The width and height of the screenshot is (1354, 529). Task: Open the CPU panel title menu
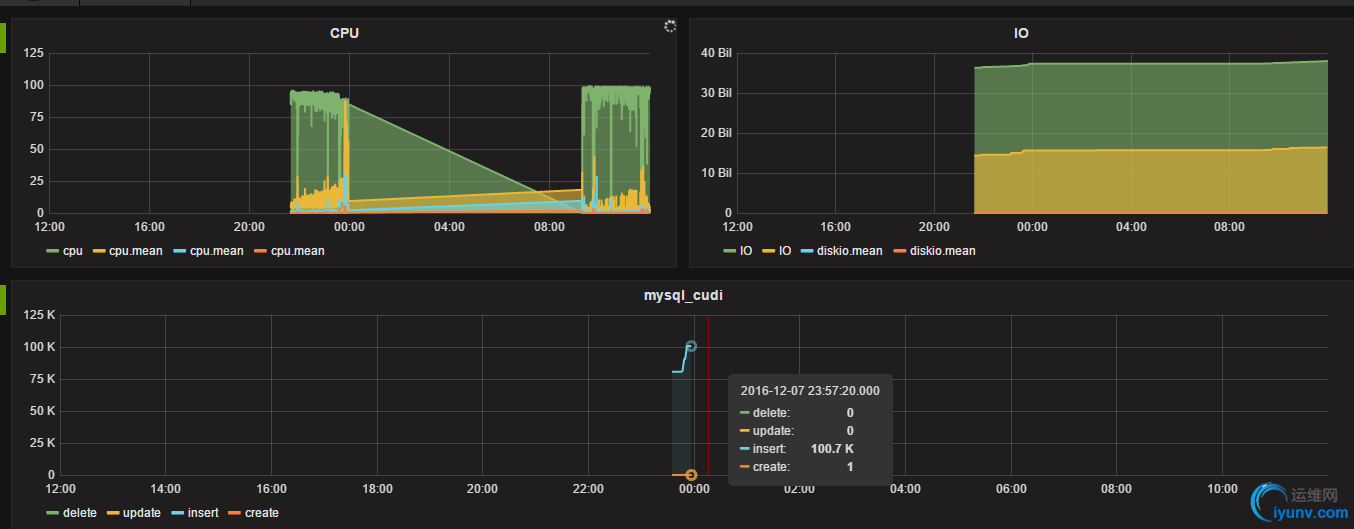pyautogui.click(x=344, y=33)
